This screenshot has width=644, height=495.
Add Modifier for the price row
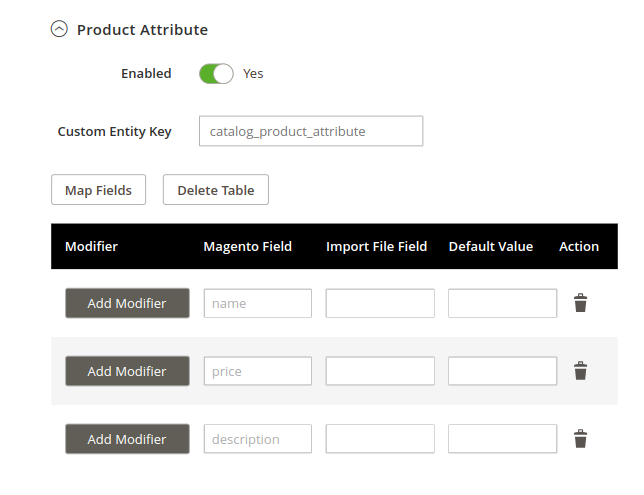pyautogui.click(x=127, y=371)
